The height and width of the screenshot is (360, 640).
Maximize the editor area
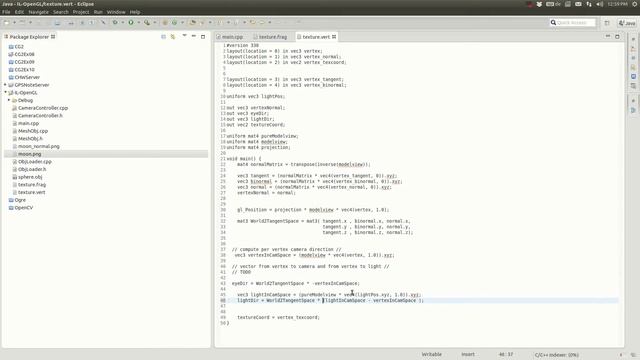tap(617, 37)
